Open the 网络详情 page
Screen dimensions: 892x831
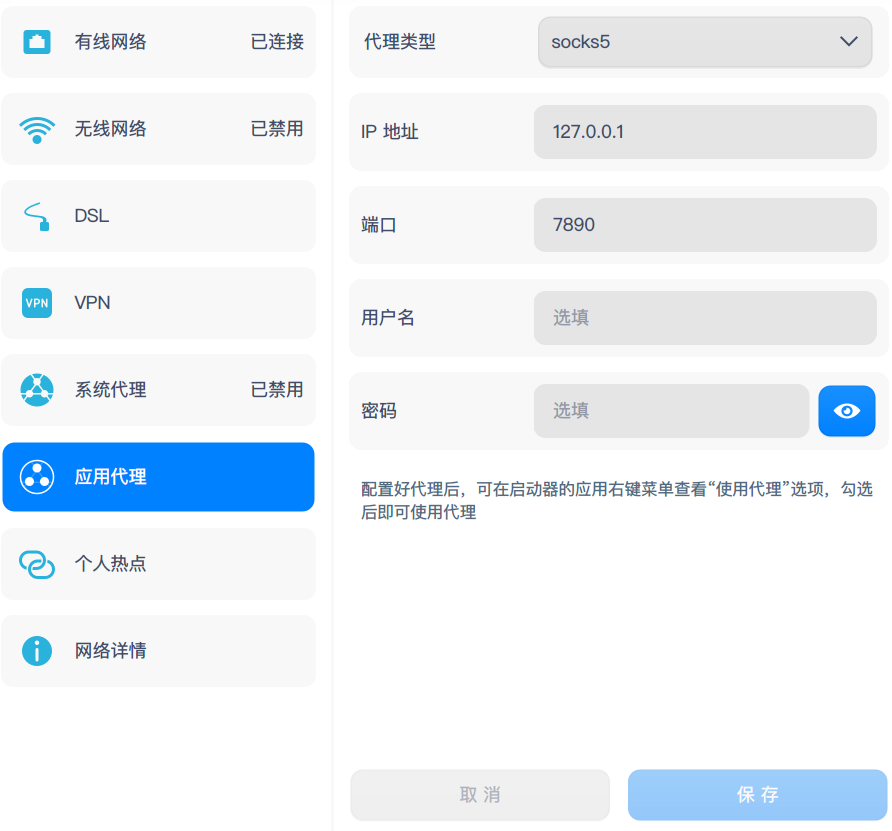tap(158, 651)
